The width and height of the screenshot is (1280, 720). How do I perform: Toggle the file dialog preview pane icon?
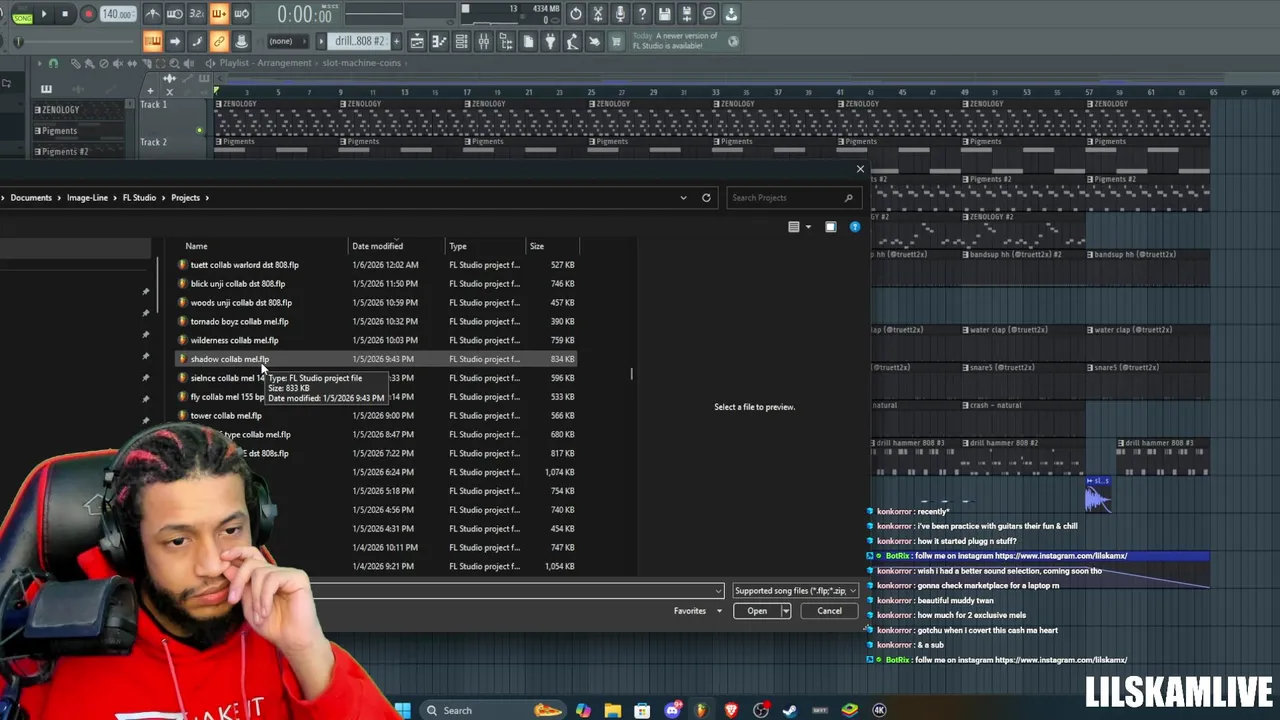[830, 227]
